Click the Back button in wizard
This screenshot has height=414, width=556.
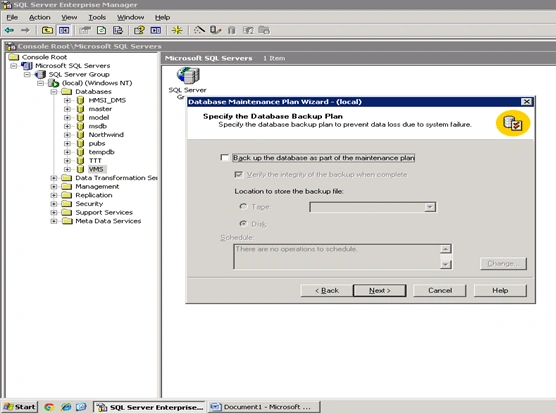(x=327, y=291)
